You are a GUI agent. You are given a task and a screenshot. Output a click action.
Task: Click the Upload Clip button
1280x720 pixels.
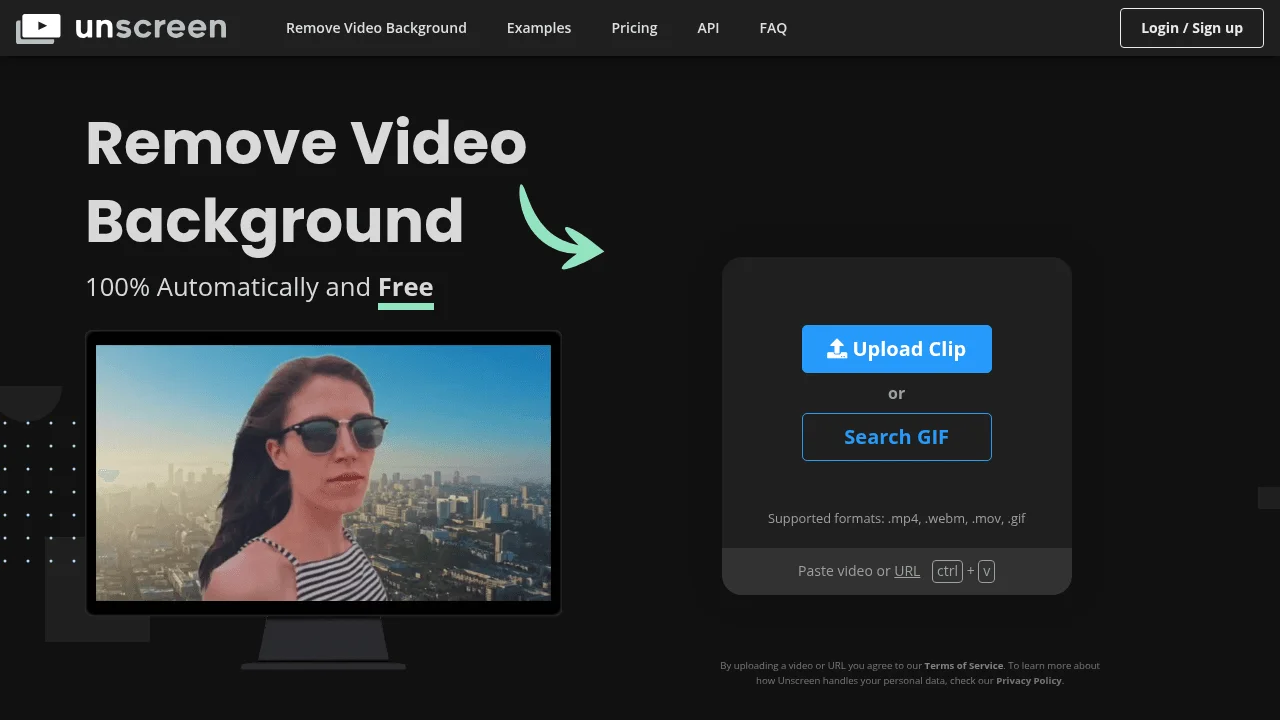pos(896,349)
